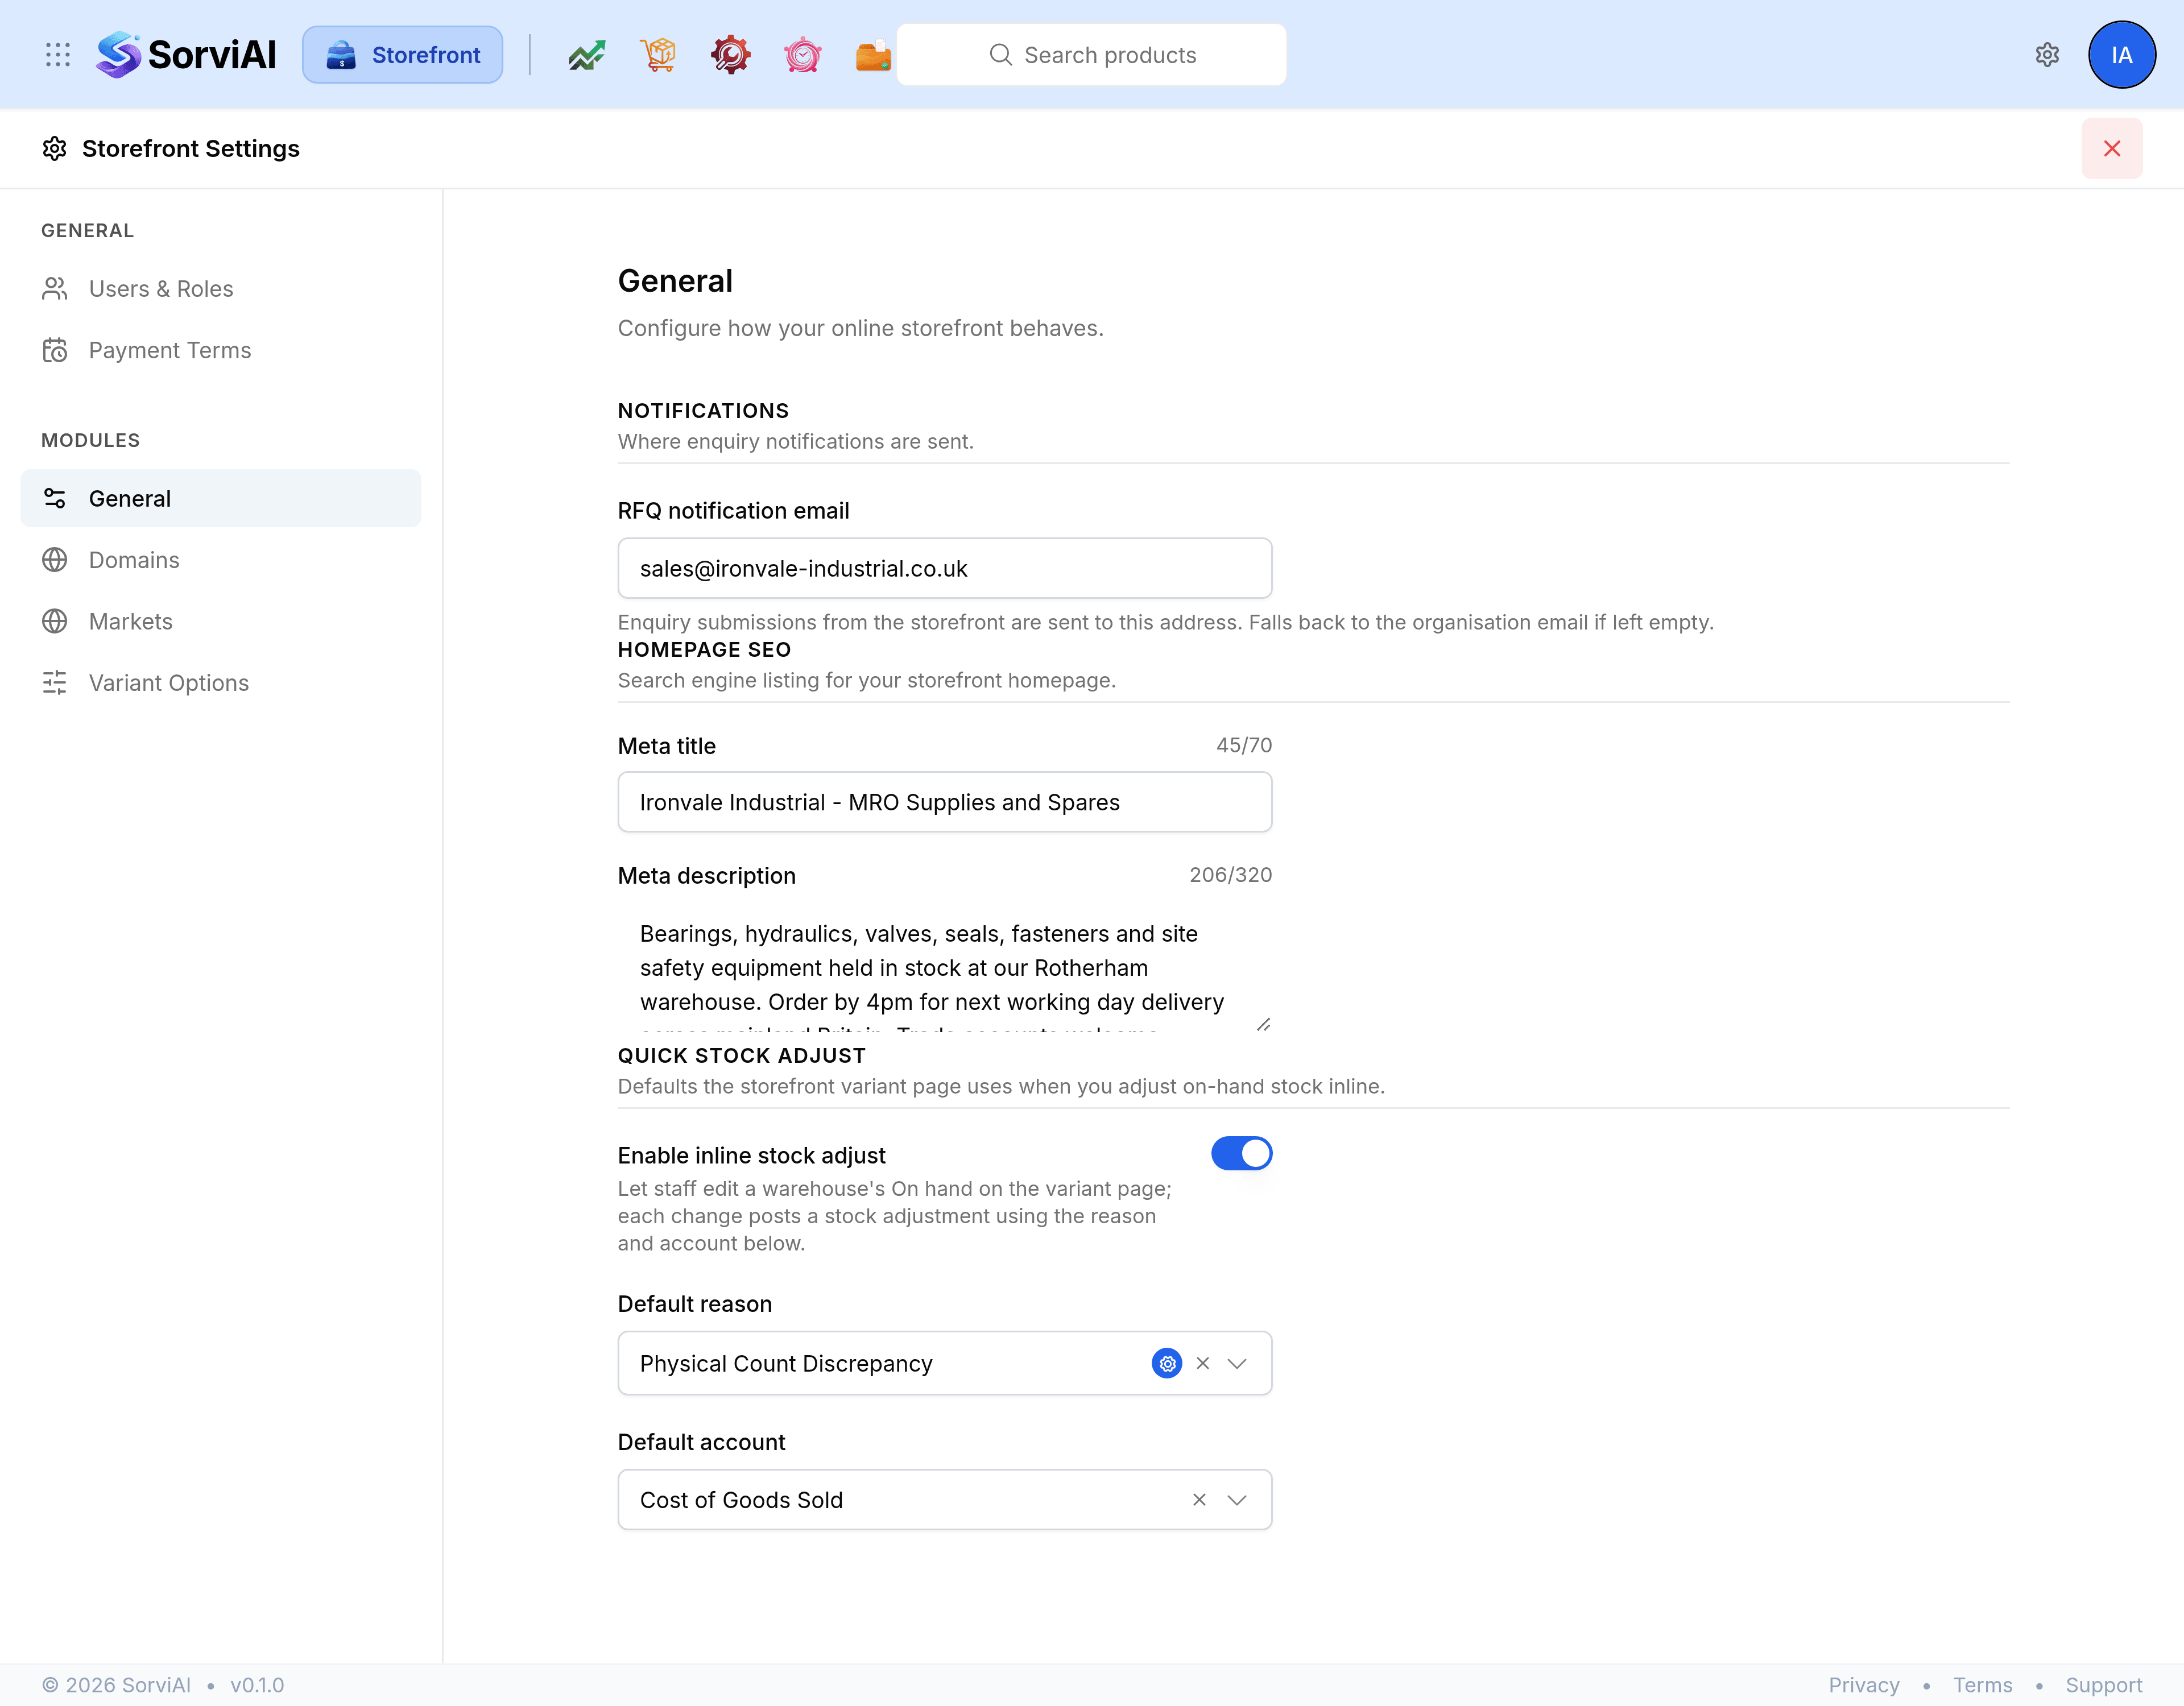
Task: Clear the Cost of Goods Sold selection
Action: pos(1199,1500)
